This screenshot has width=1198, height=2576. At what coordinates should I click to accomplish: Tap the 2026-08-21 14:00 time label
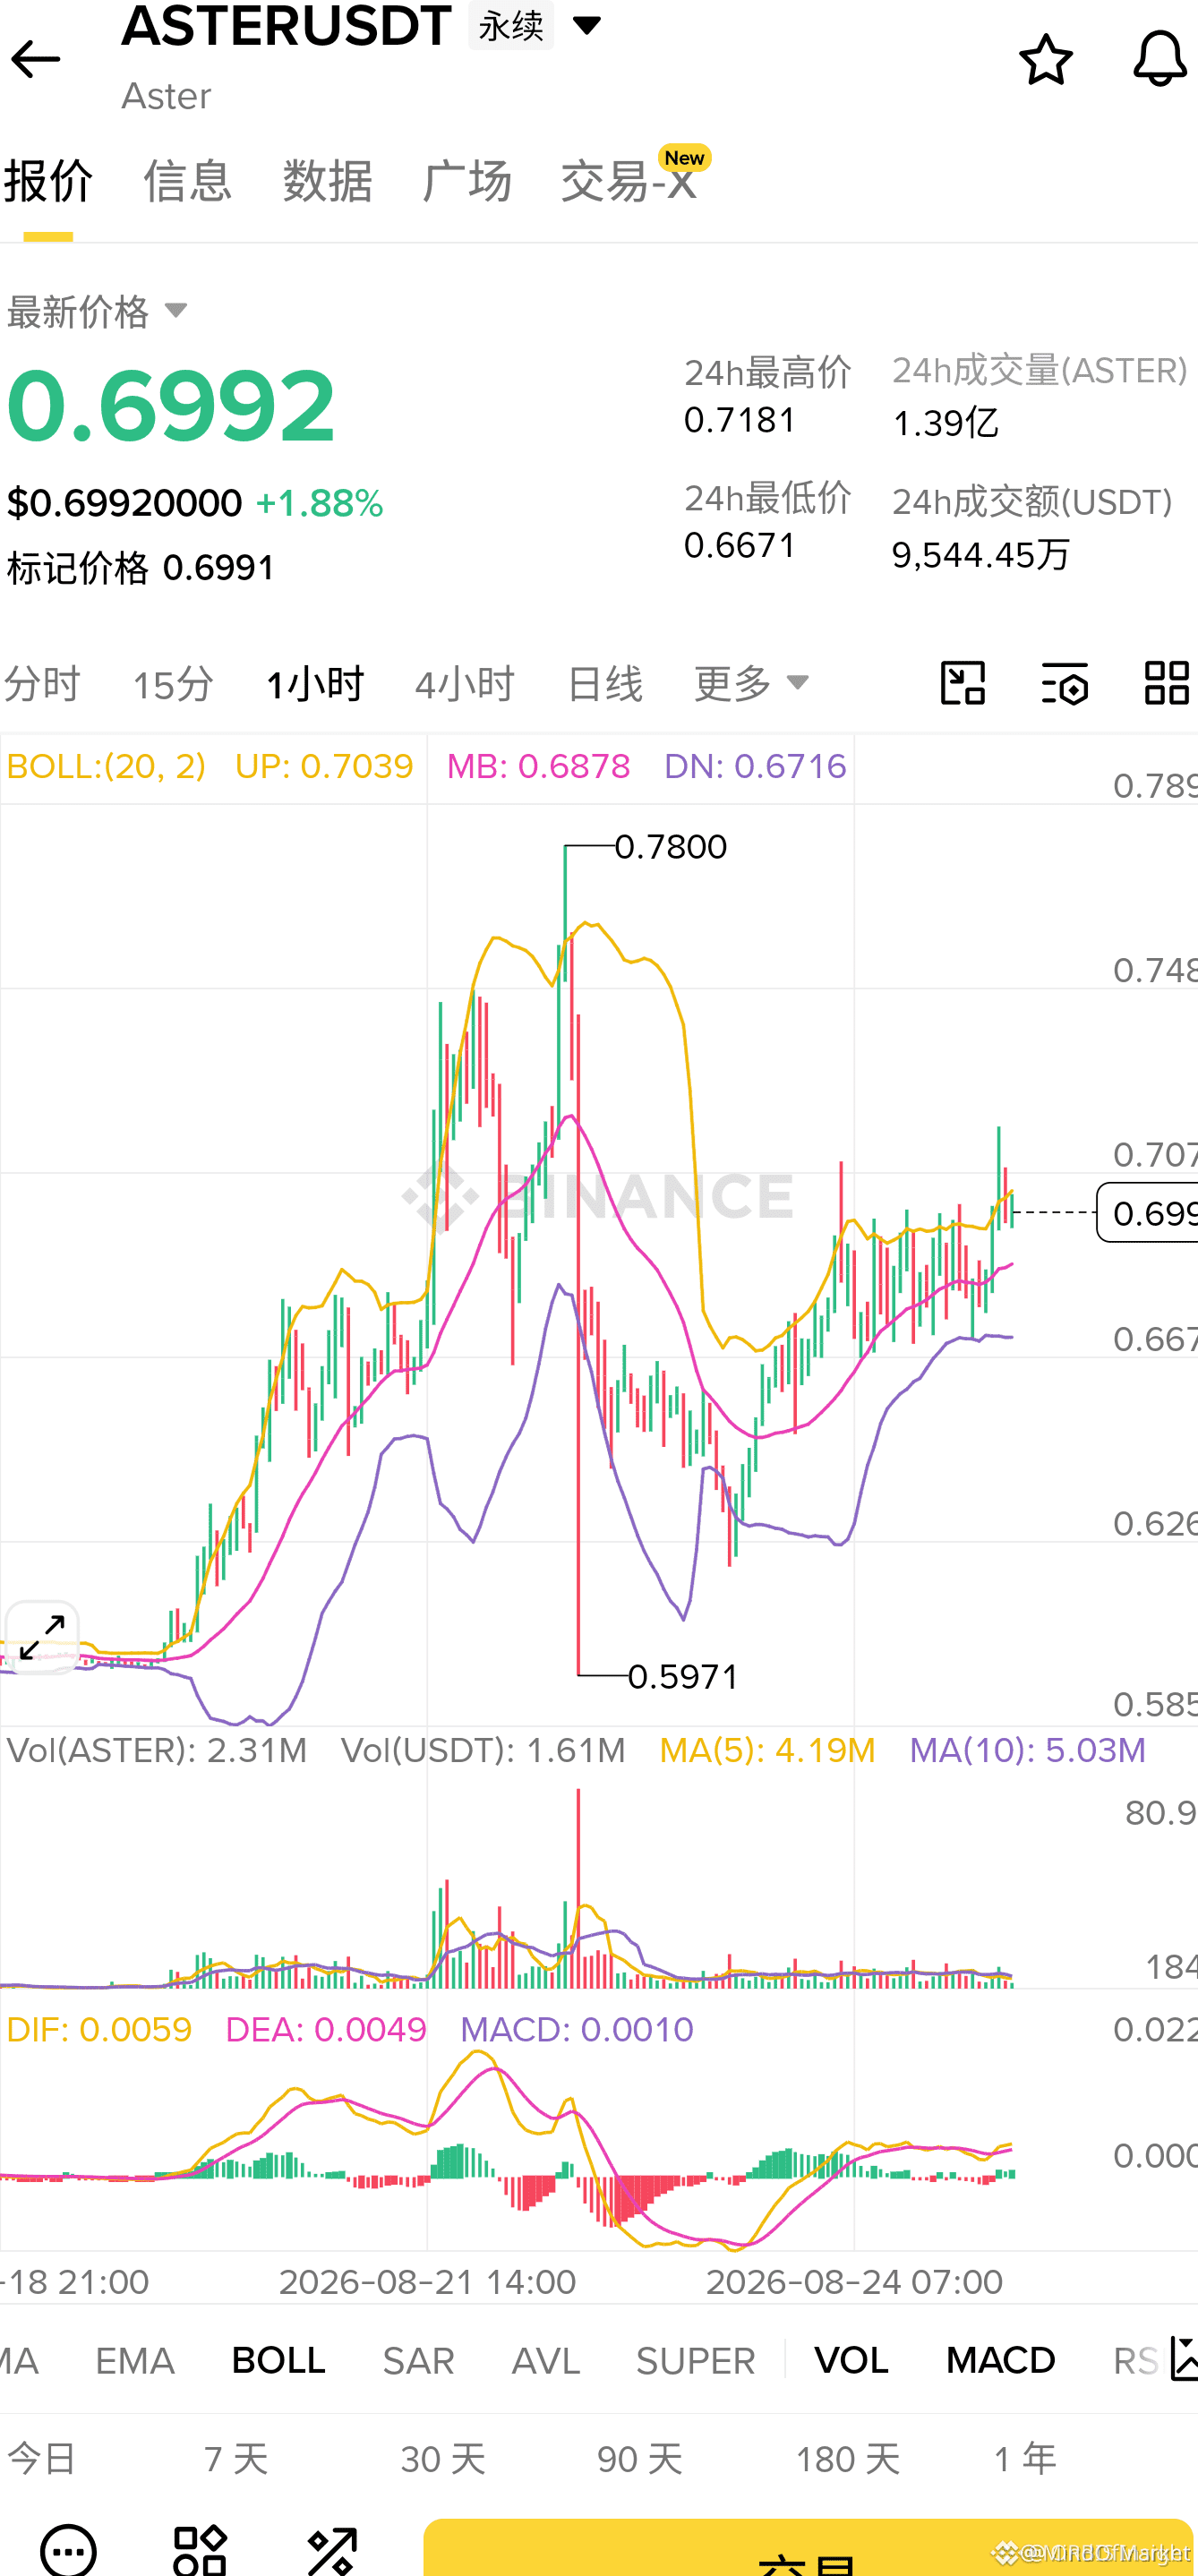(x=427, y=2282)
